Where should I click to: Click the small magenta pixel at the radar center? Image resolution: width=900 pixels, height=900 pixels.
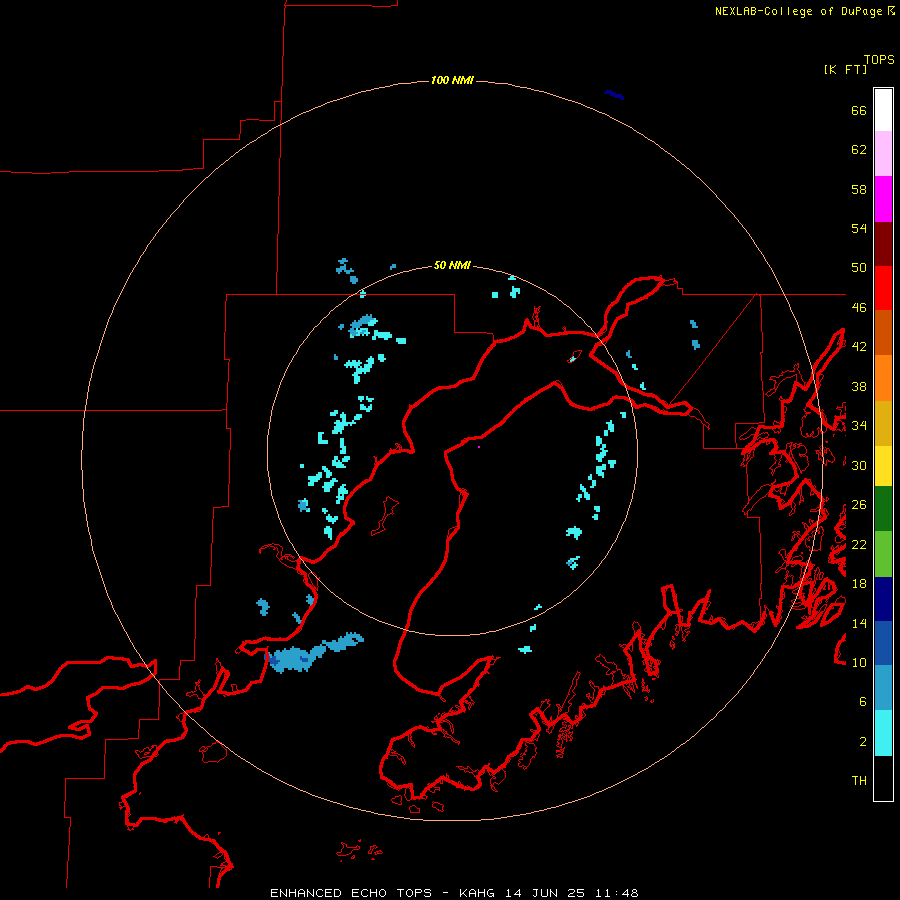479,447
